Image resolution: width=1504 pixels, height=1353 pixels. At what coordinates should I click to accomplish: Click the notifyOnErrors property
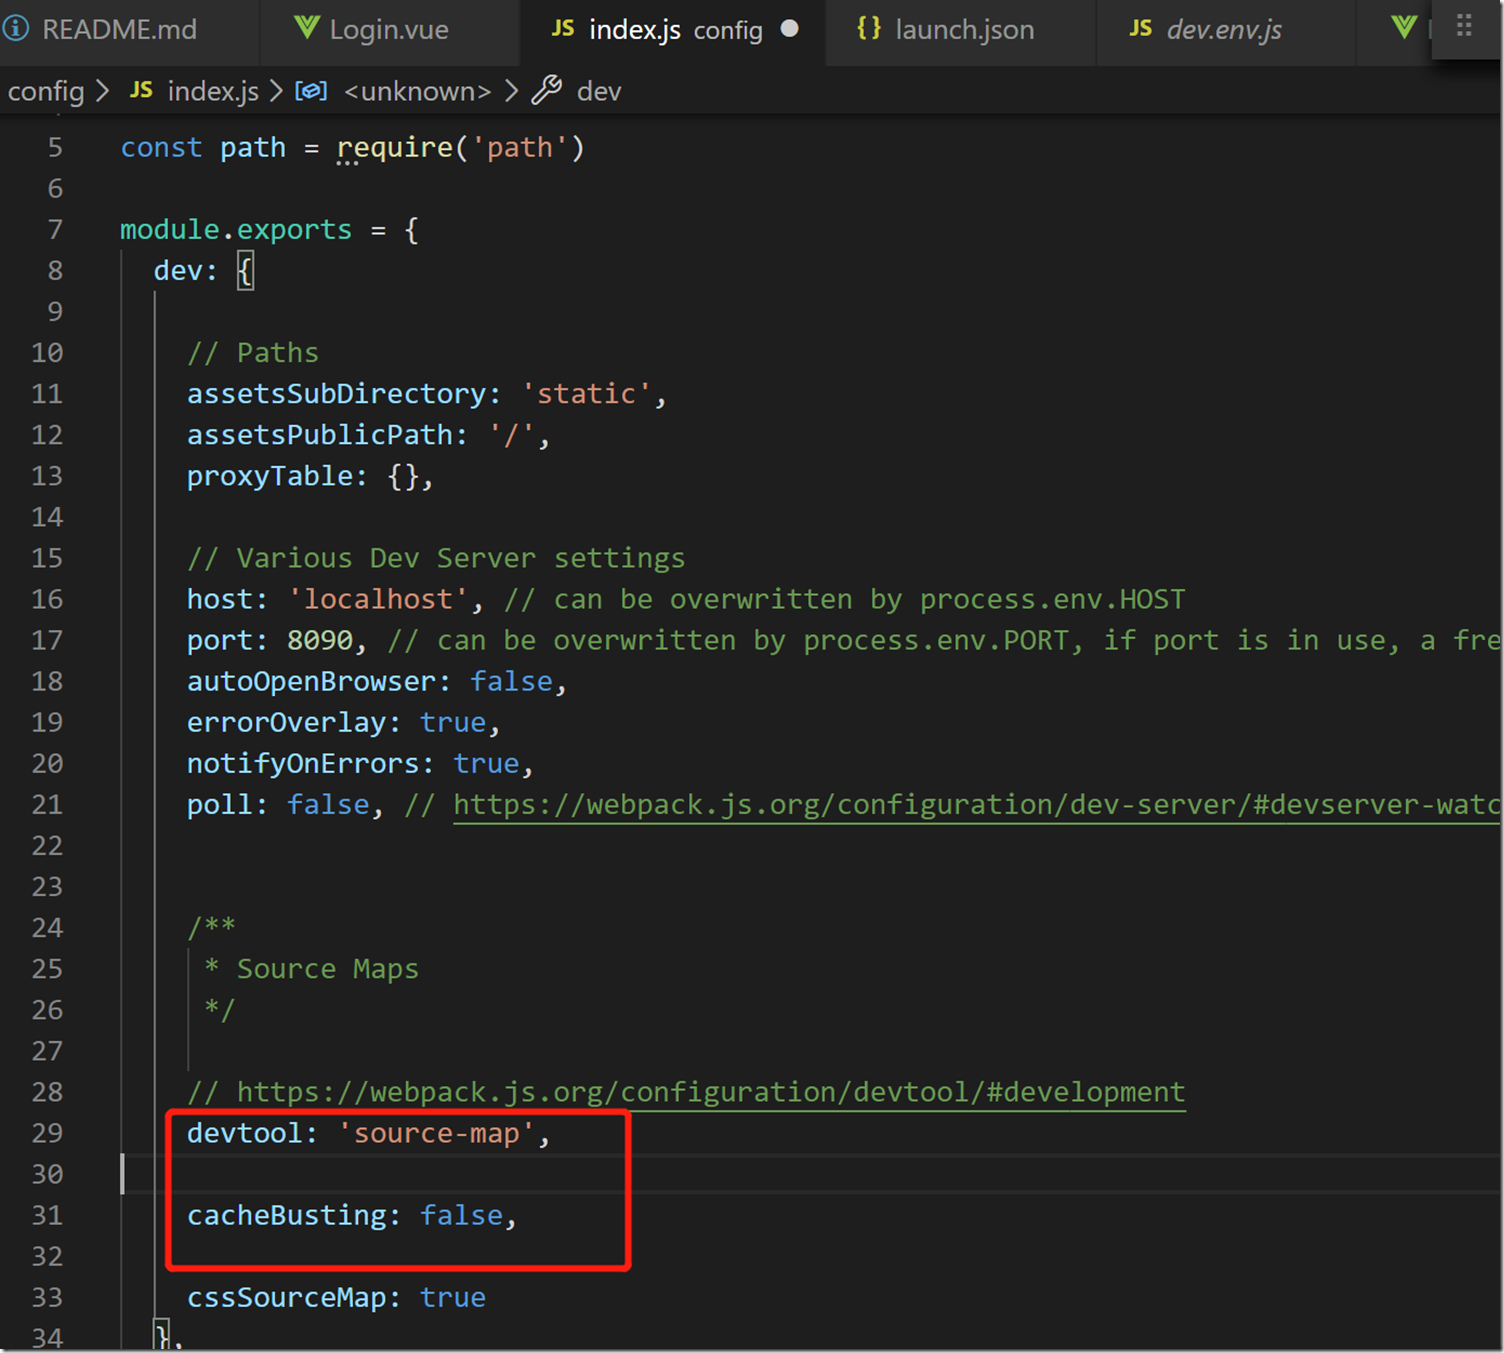[x=303, y=763]
